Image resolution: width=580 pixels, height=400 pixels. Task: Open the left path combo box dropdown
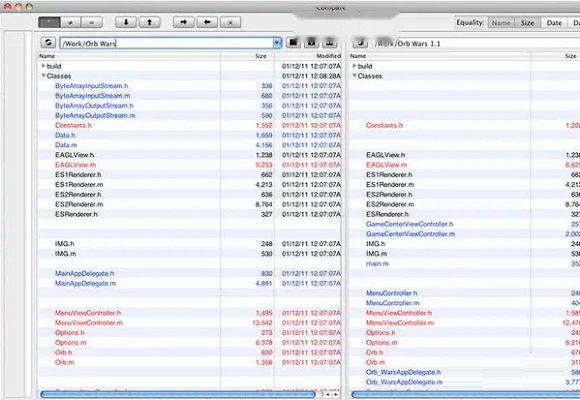click(x=277, y=43)
